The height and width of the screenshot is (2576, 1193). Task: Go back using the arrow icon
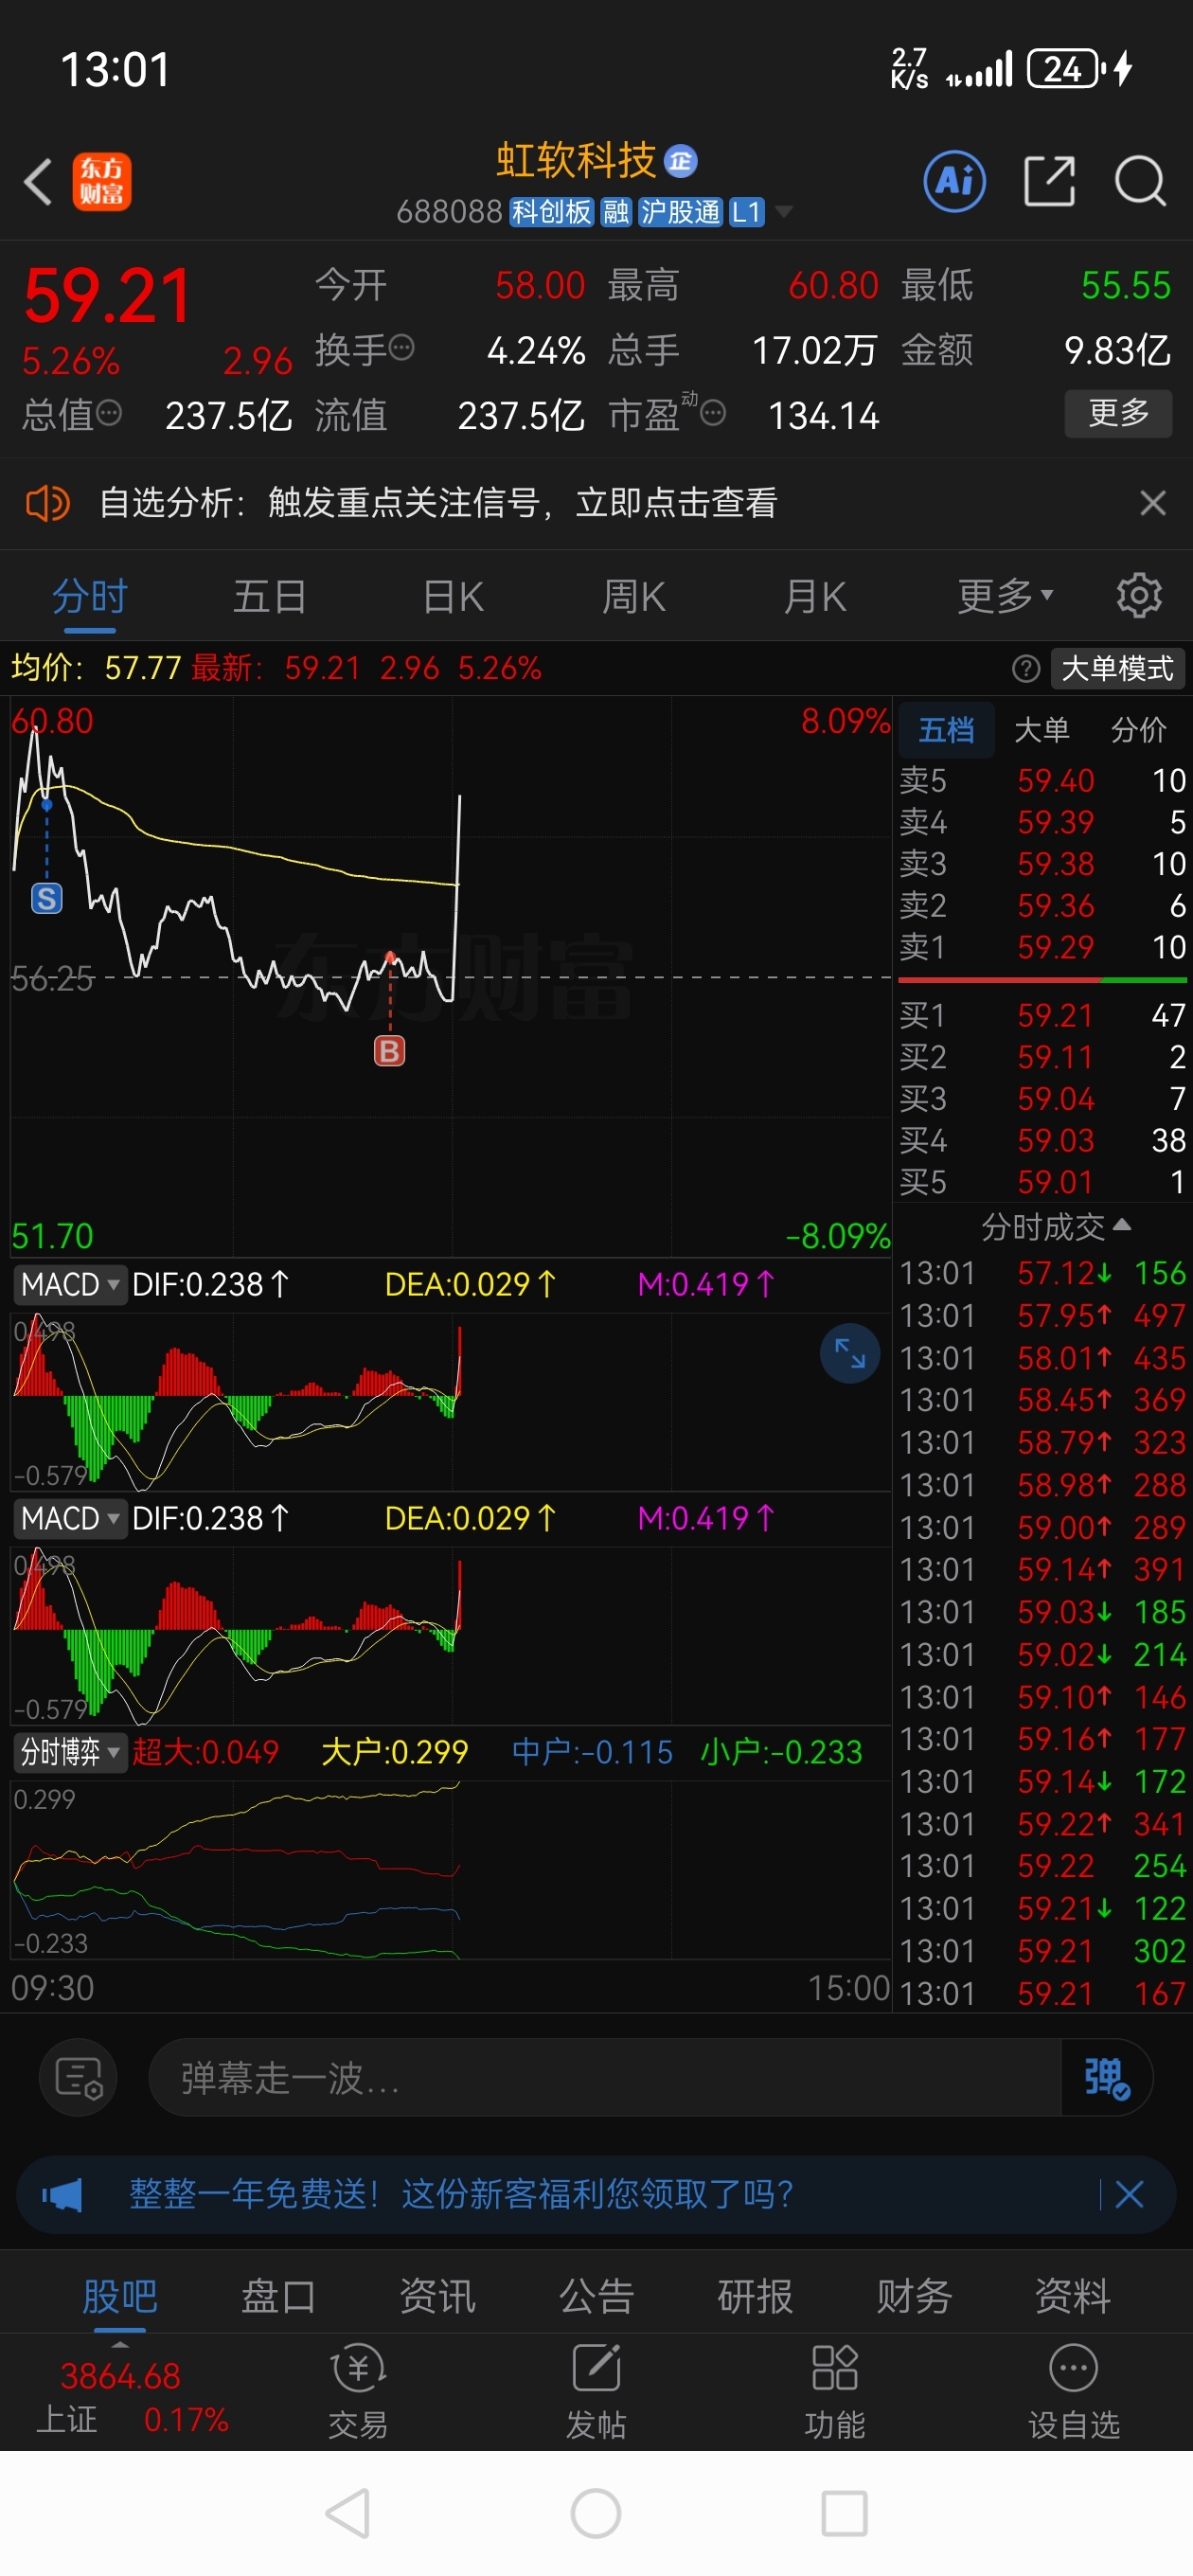pyautogui.click(x=38, y=182)
